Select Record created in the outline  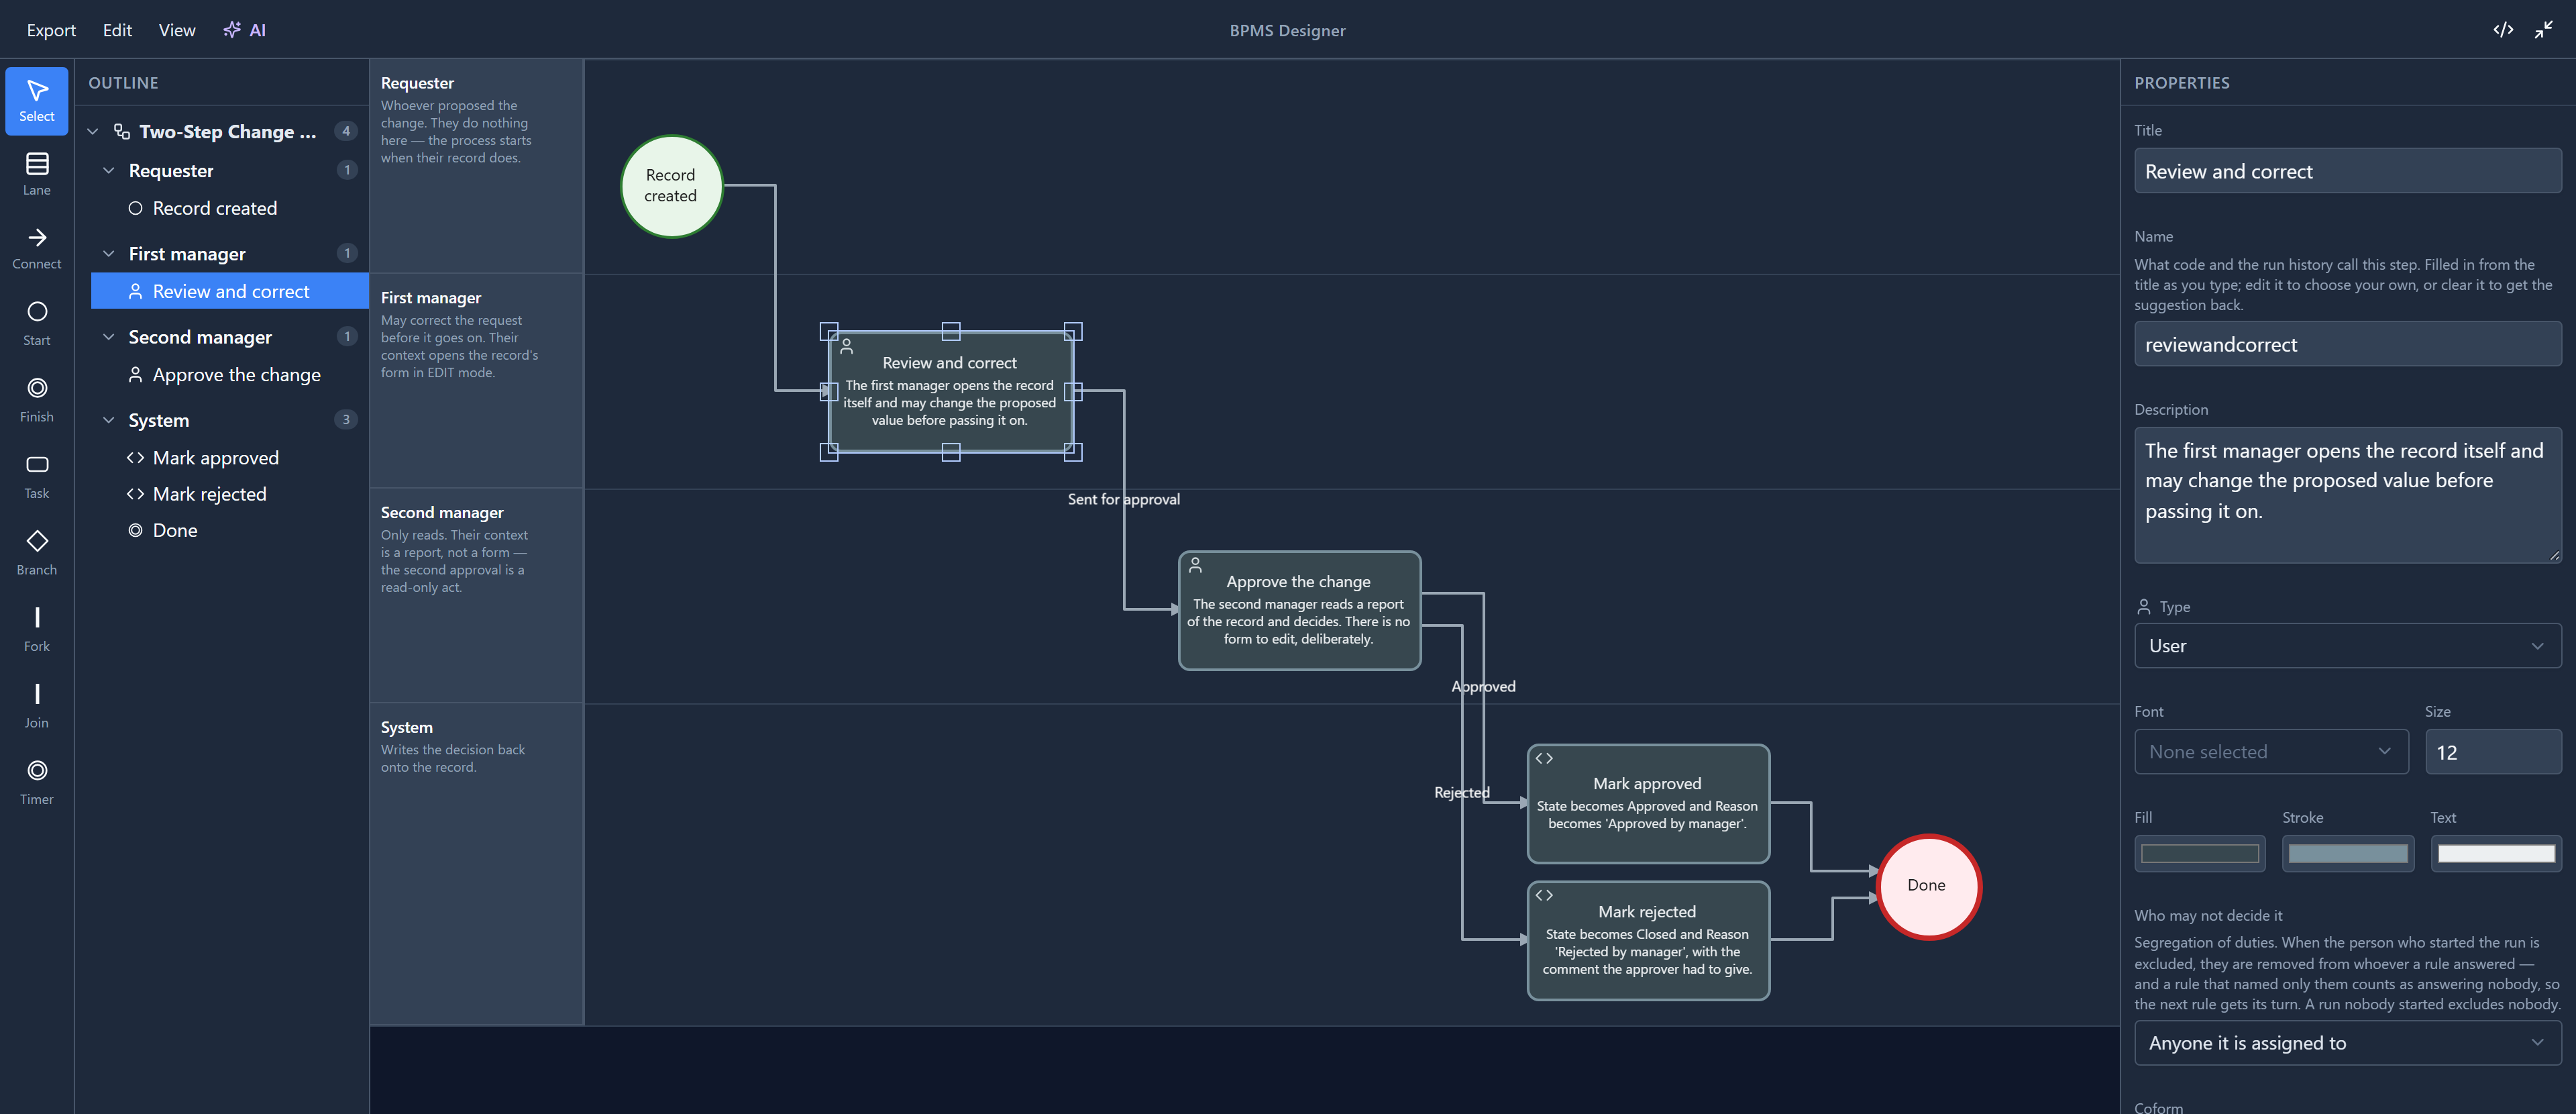[230, 208]
